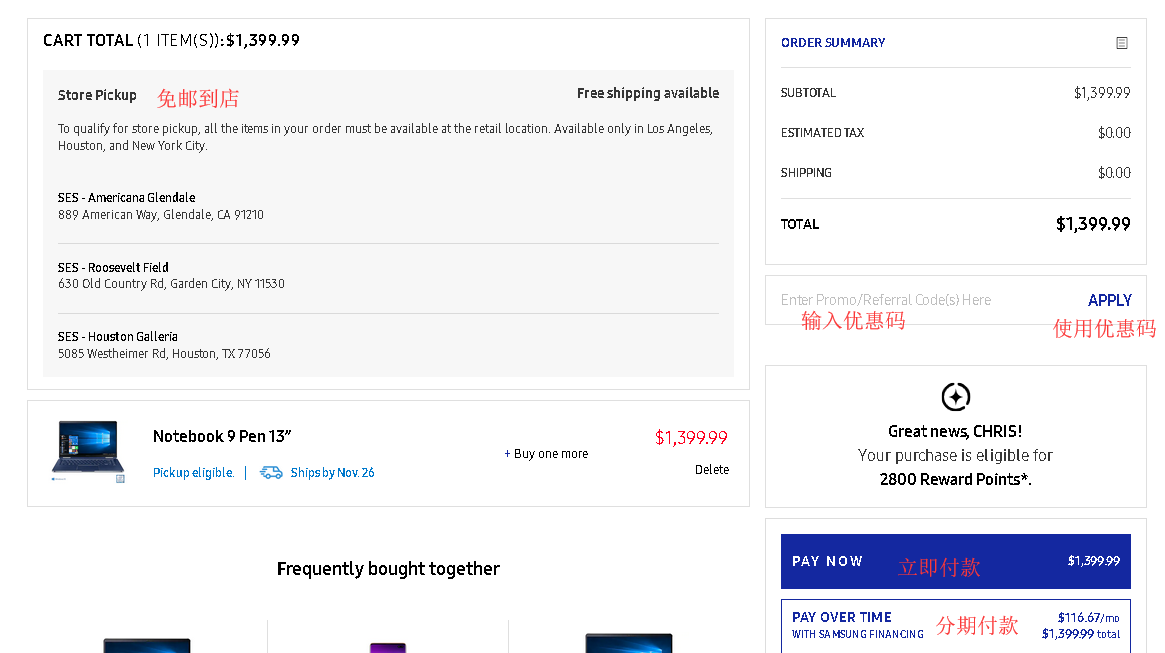This screenshot has height=653, width=1165.
Task: Click the 'Ships by Nov. 26' link
Action: click(332, 473)
